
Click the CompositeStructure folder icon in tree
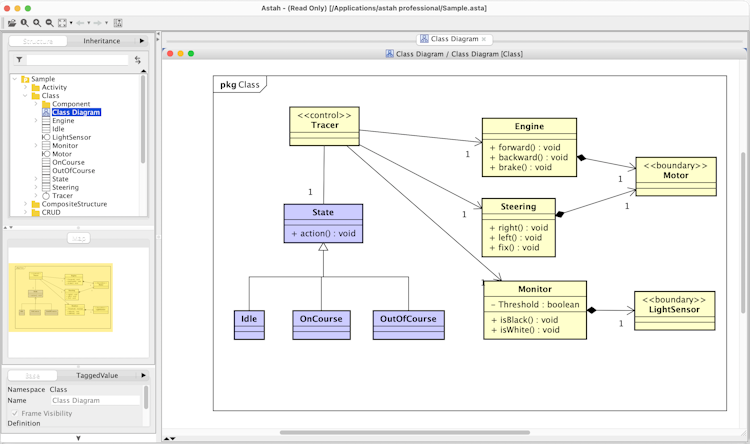click(x=36, y=204)
